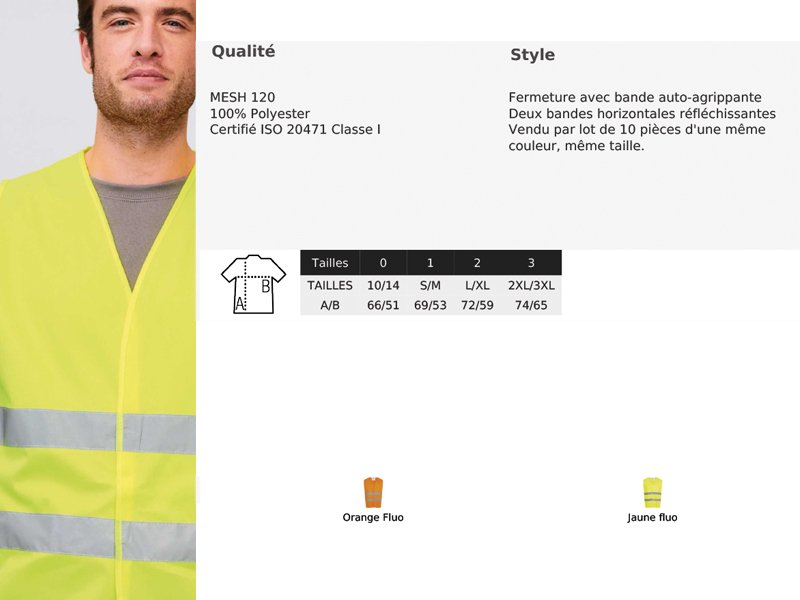Open the yellow vest model photo
The width and height of the screenshot is (800, 600).
click(x=98, y=300)
